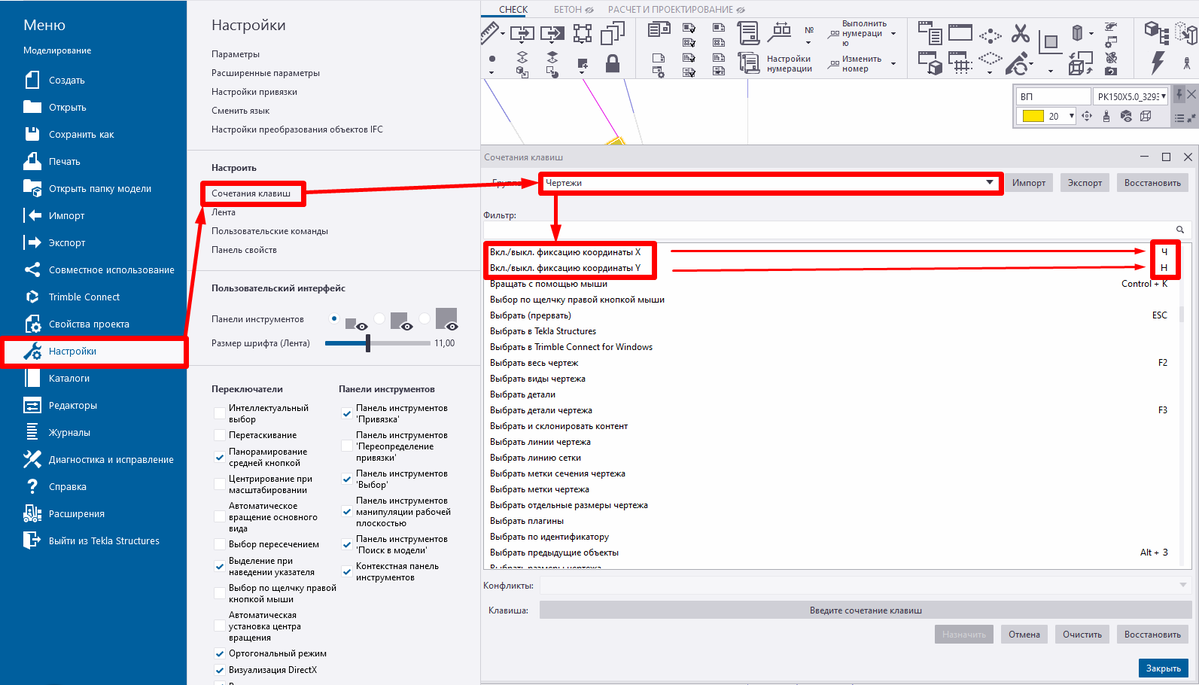Toggle the Визуализация DirectX checkbox
This screenshot has width=1199, height=685.
pos(219,670)
